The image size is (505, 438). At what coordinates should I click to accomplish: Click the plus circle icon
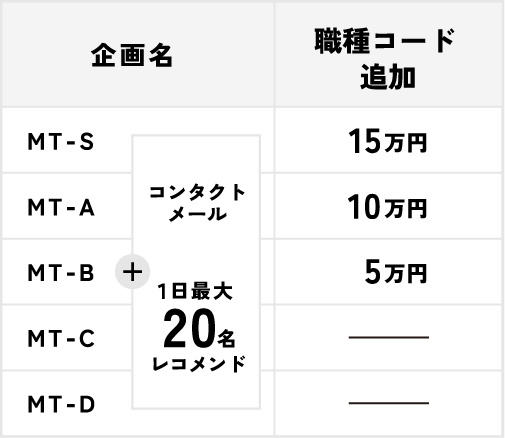click(132, 272)
